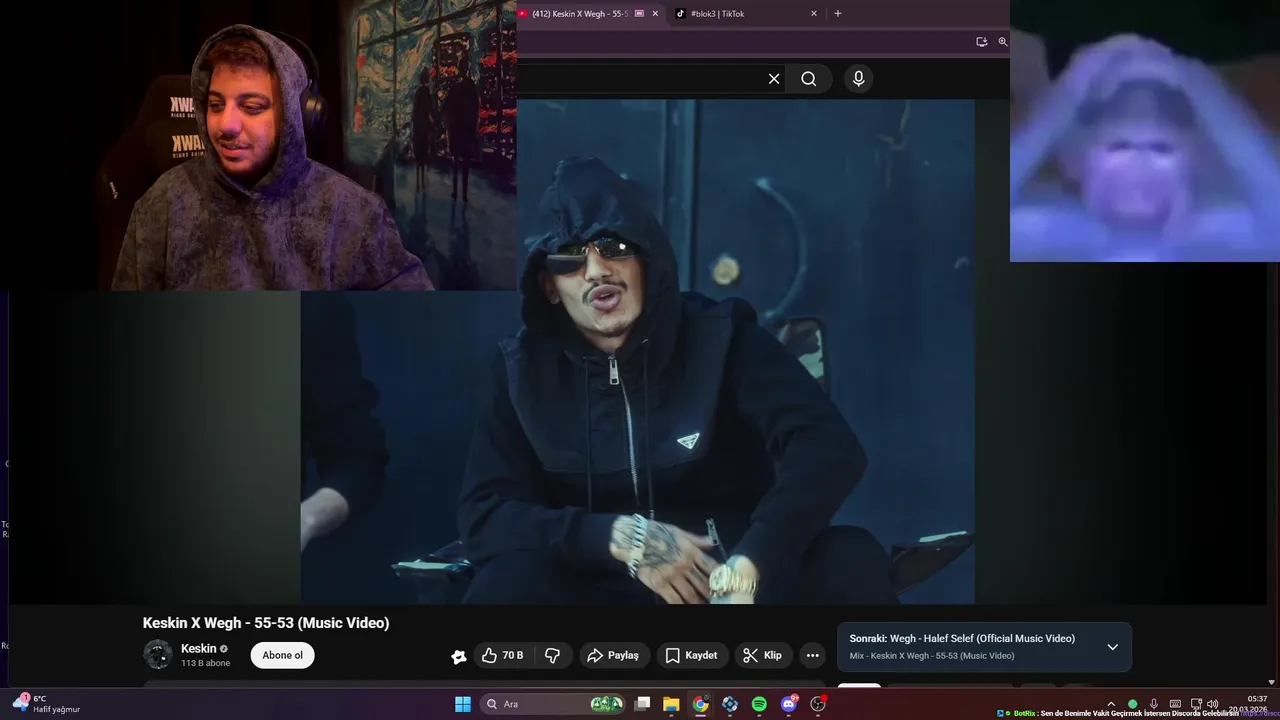Open the weather widget showing 6°C
Screen dimensions: 1280x720
coord(46,704)
